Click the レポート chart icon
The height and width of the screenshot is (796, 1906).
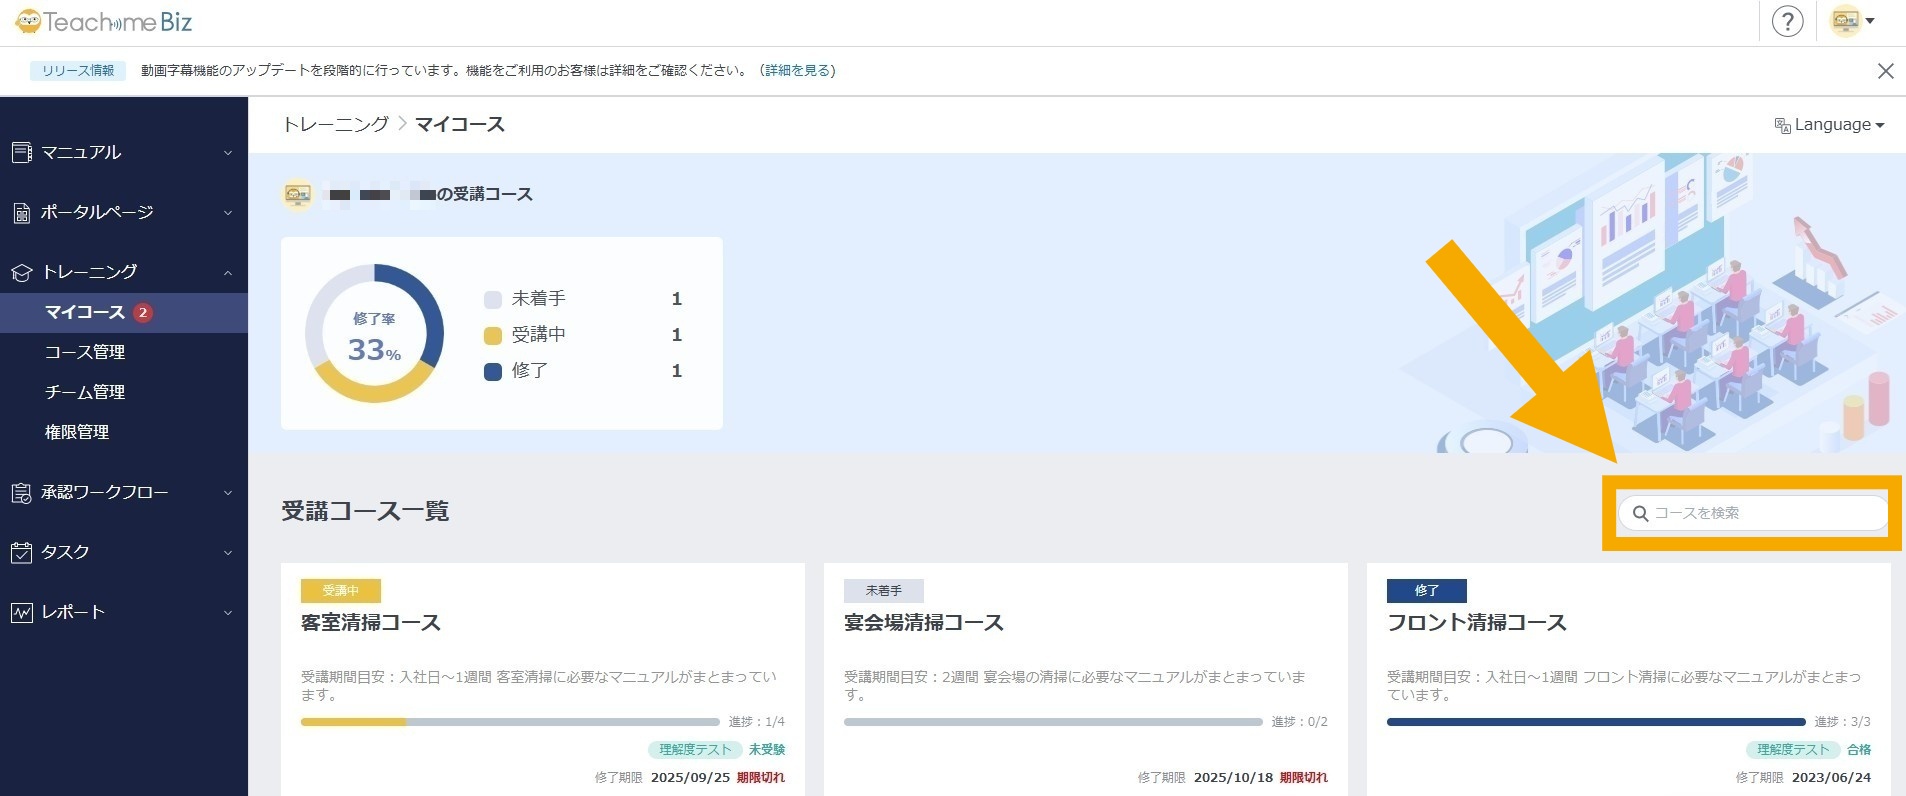pos(22,612)
